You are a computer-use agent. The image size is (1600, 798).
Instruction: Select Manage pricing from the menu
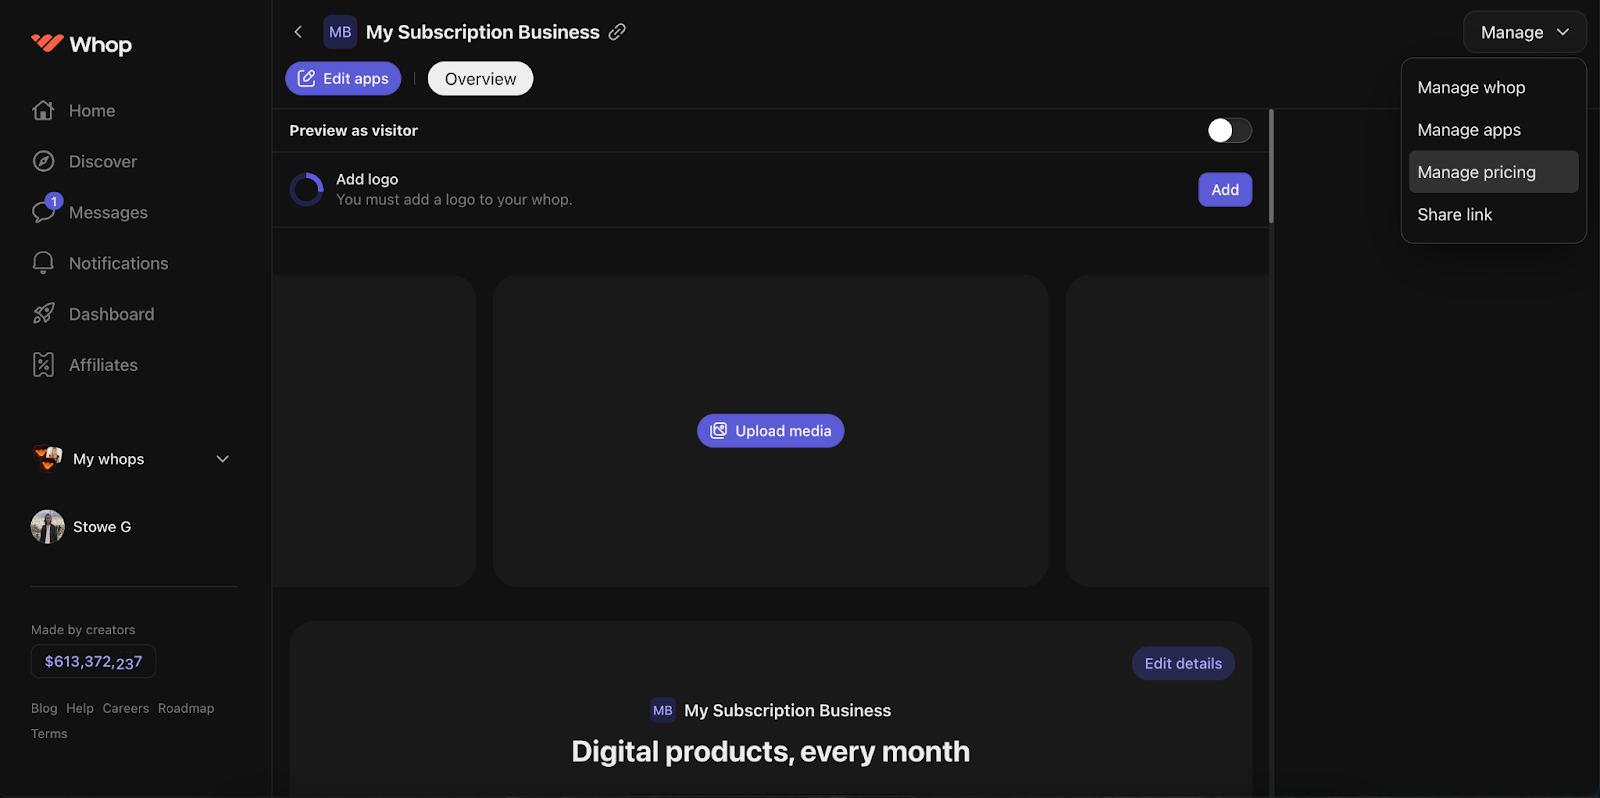click(1477, 171)
